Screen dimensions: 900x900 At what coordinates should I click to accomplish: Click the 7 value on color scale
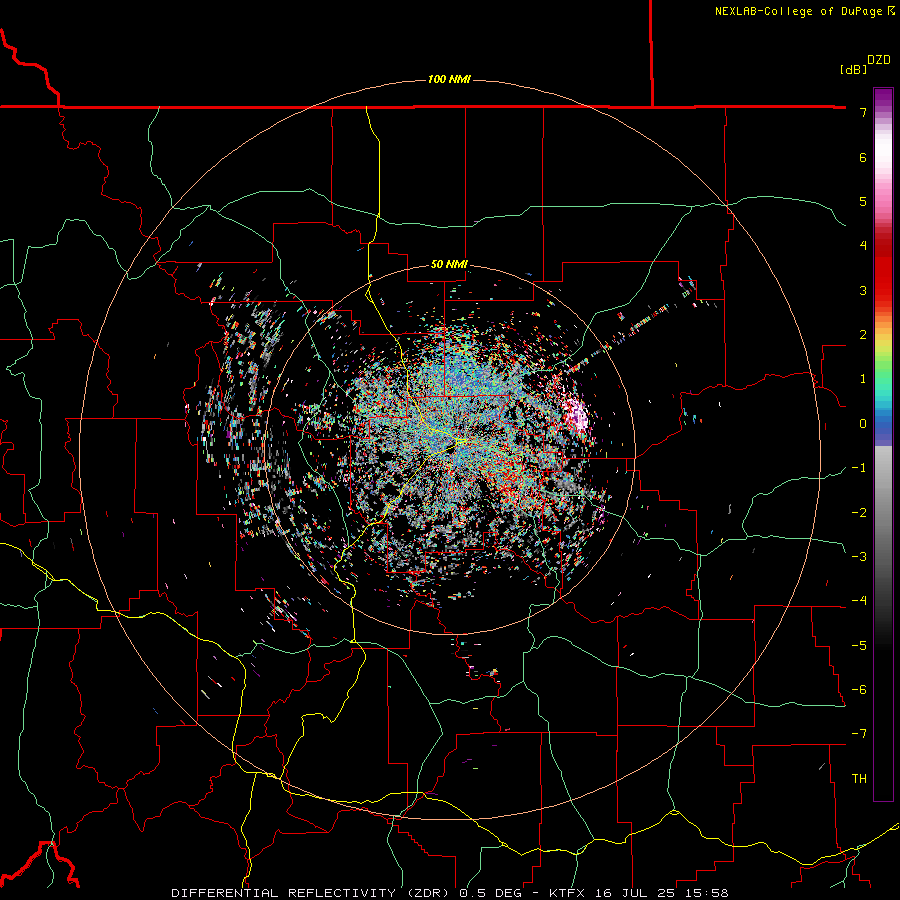[863, 112]
